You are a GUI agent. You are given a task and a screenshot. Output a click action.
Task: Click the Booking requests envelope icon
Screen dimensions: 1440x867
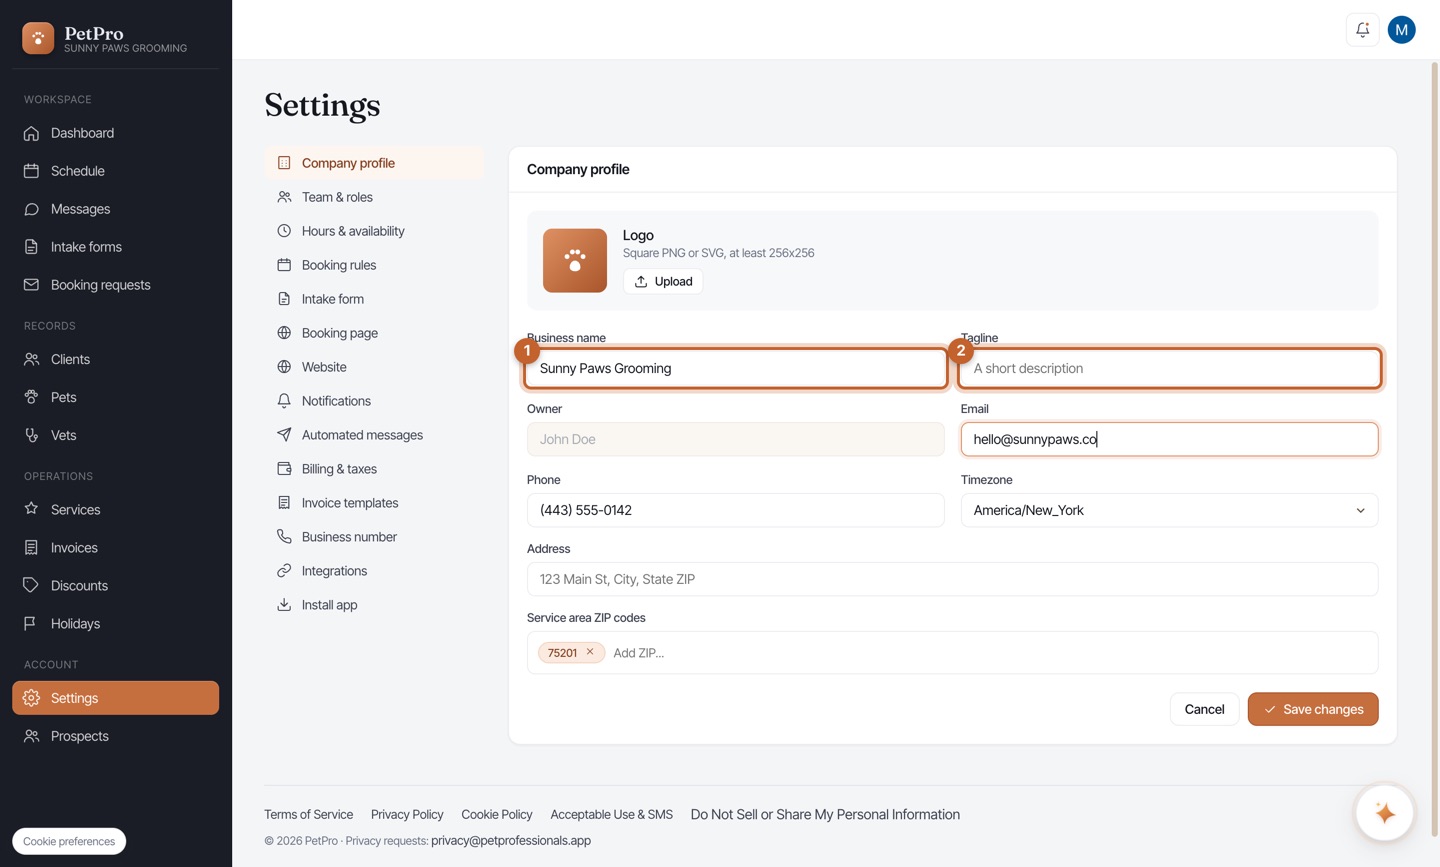pos(31,285)
